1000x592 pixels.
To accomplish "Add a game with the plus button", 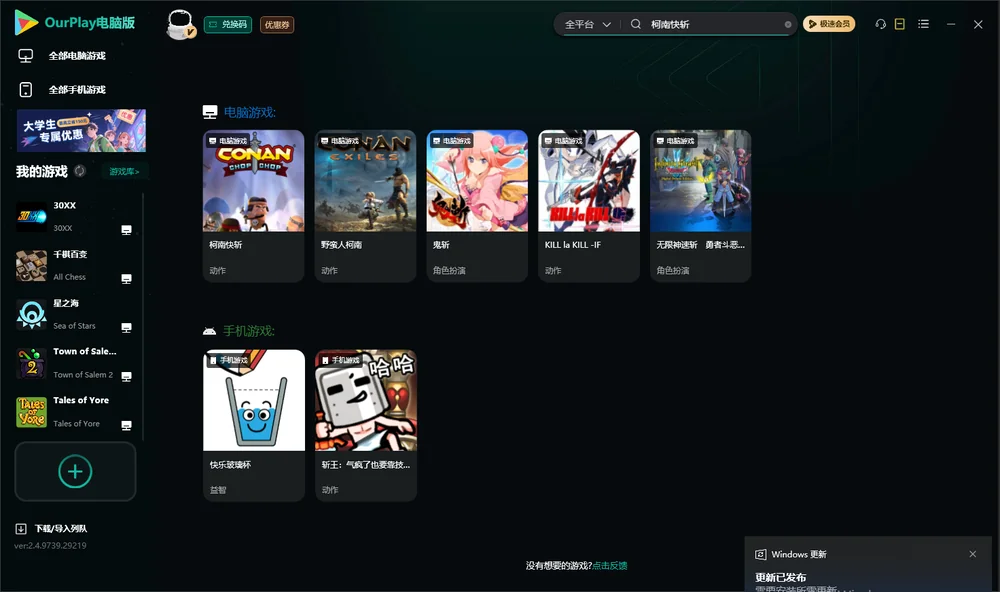I will pos(75,471).
